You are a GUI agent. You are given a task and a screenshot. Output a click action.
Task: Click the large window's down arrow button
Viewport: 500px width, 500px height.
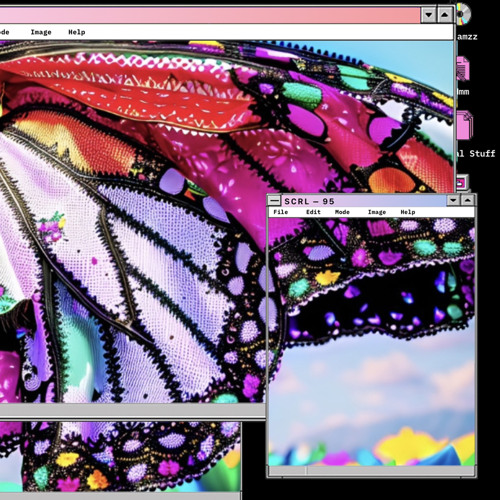[429, 15]
